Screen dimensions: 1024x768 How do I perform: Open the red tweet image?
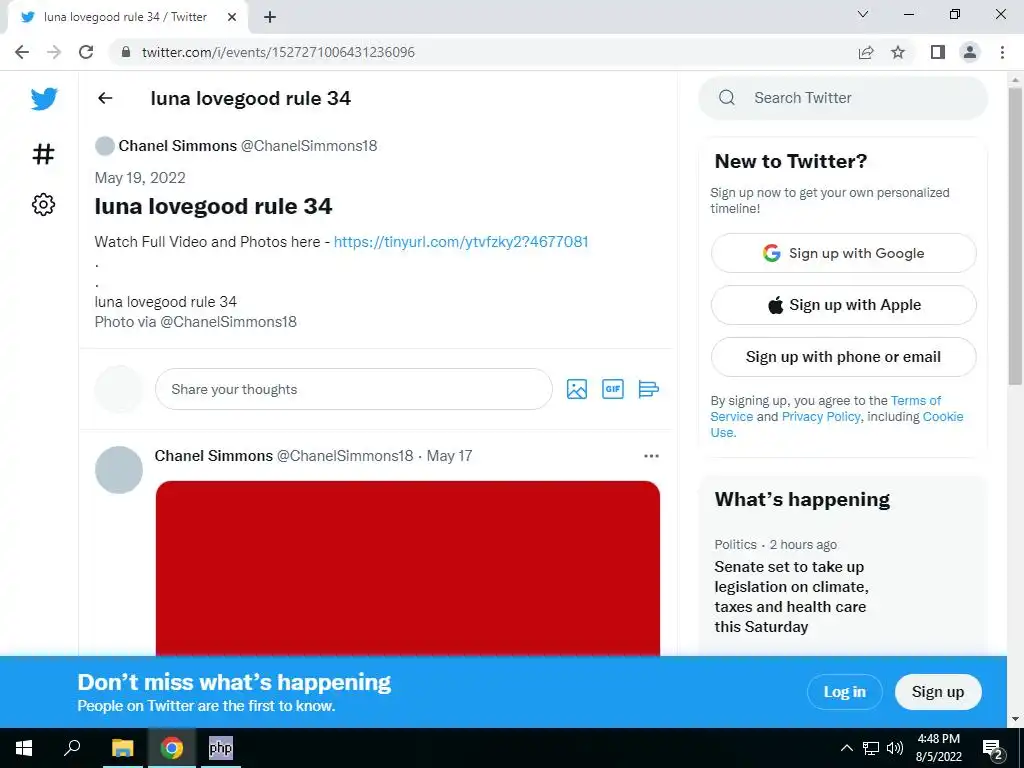tap(408, 568)
